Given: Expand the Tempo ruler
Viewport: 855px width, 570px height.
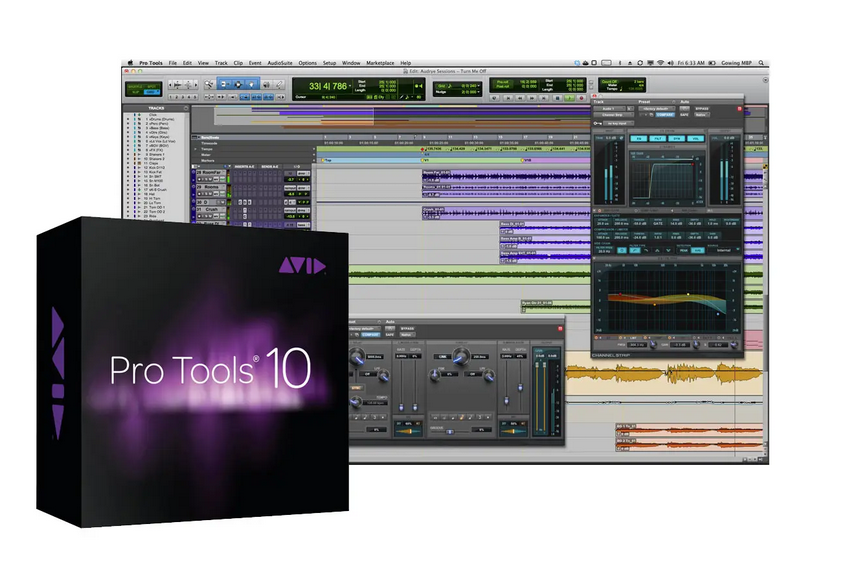Looking at the screenshot, I should (x=195, y=149).
